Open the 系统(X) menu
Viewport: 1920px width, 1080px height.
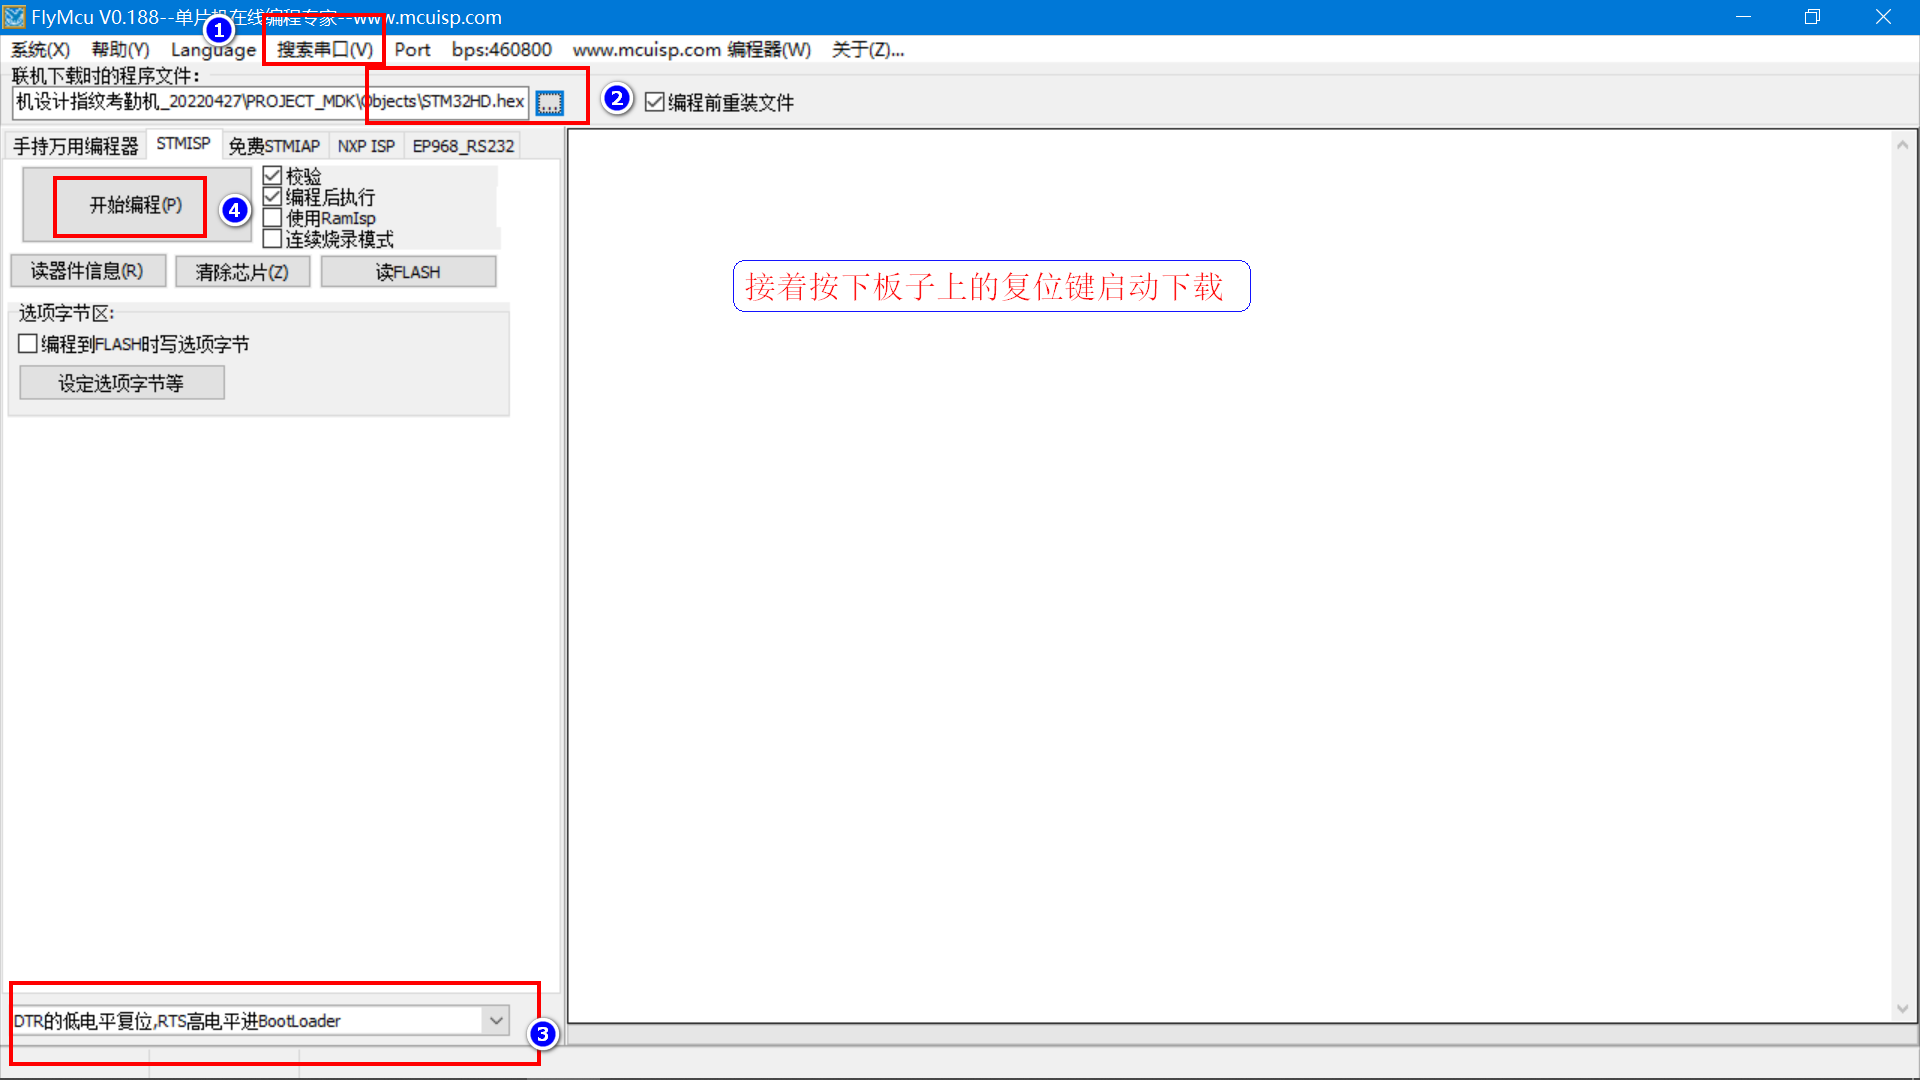(40, 49)
